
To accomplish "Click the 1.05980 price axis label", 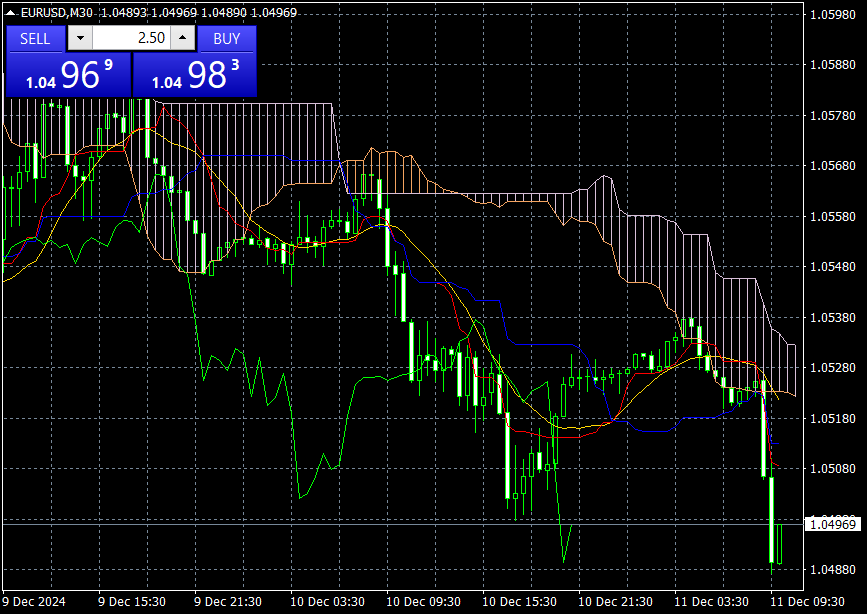I will pos(833,14).
